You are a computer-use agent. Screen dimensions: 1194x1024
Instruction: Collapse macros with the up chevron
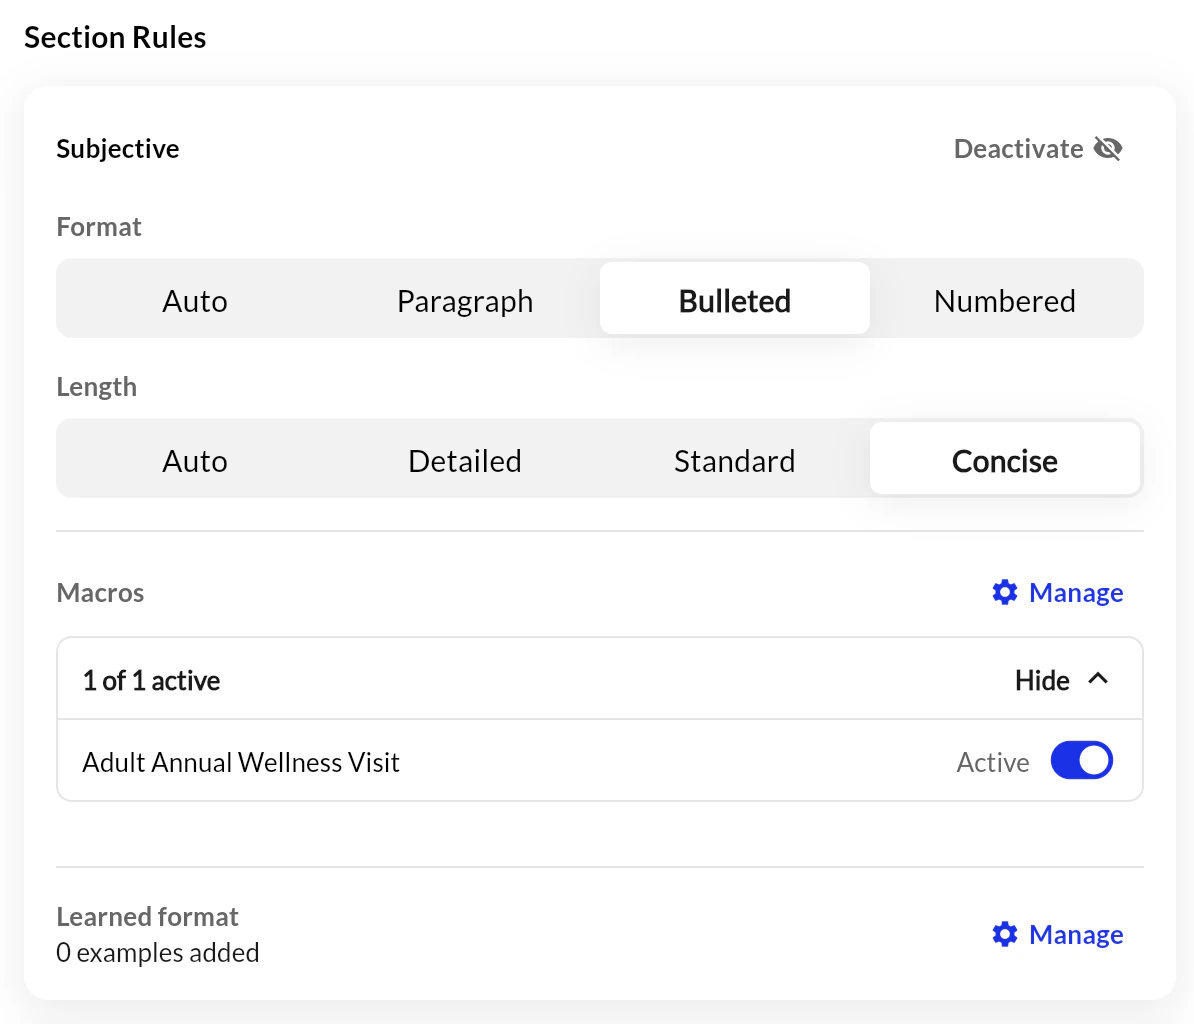pos(1098,679)
